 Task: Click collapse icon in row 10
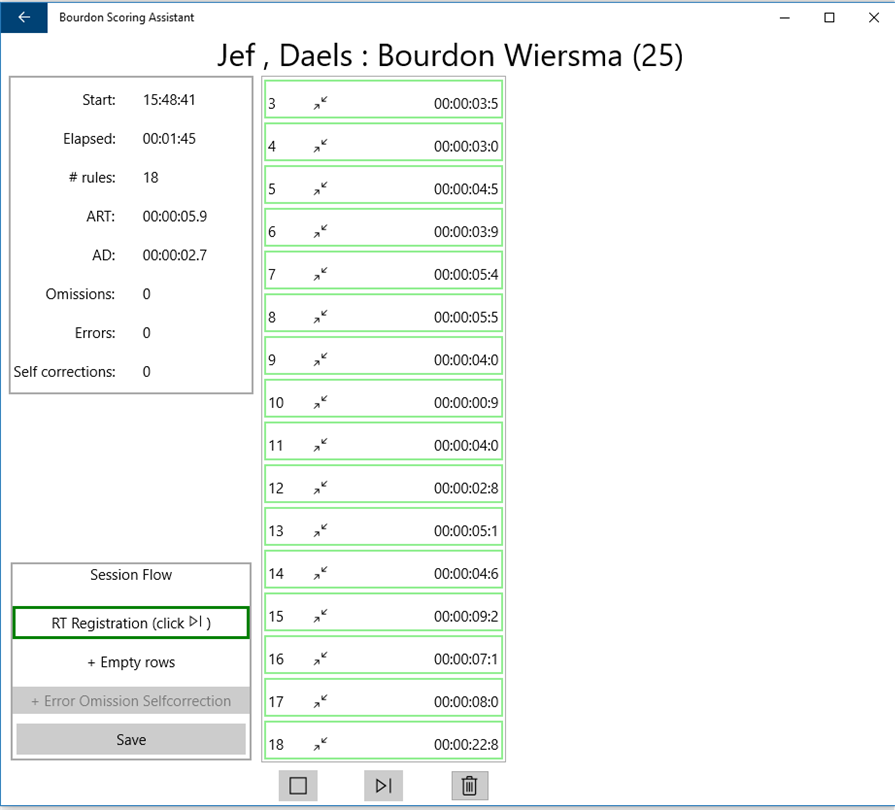(x=320, y=402)
